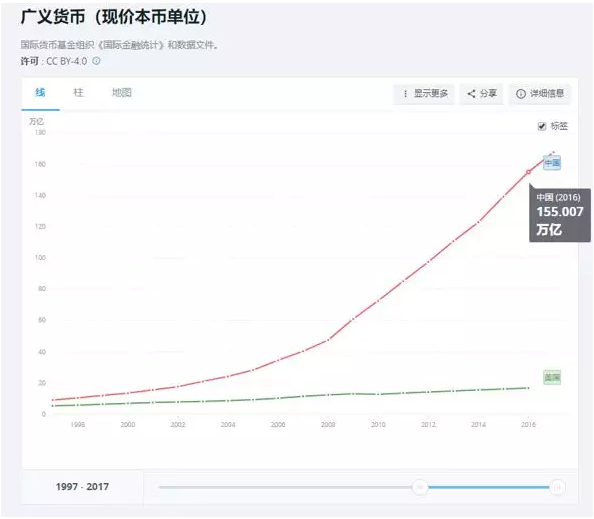Click the left handle of year range slider

coord(420,487)
